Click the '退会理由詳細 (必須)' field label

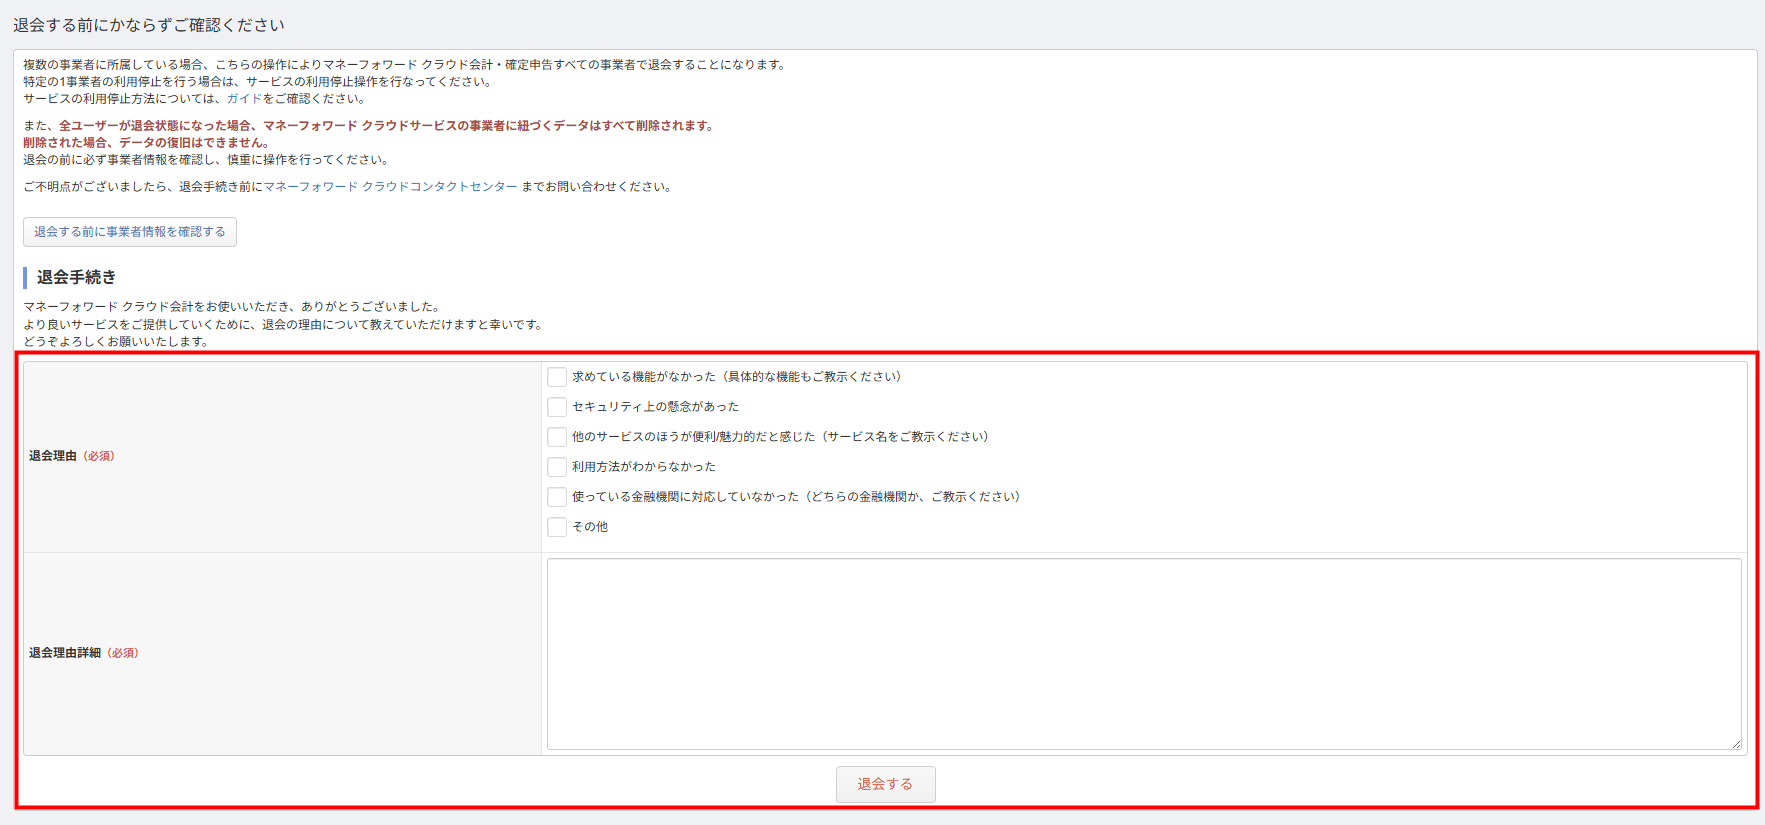[x=84, y=653]
